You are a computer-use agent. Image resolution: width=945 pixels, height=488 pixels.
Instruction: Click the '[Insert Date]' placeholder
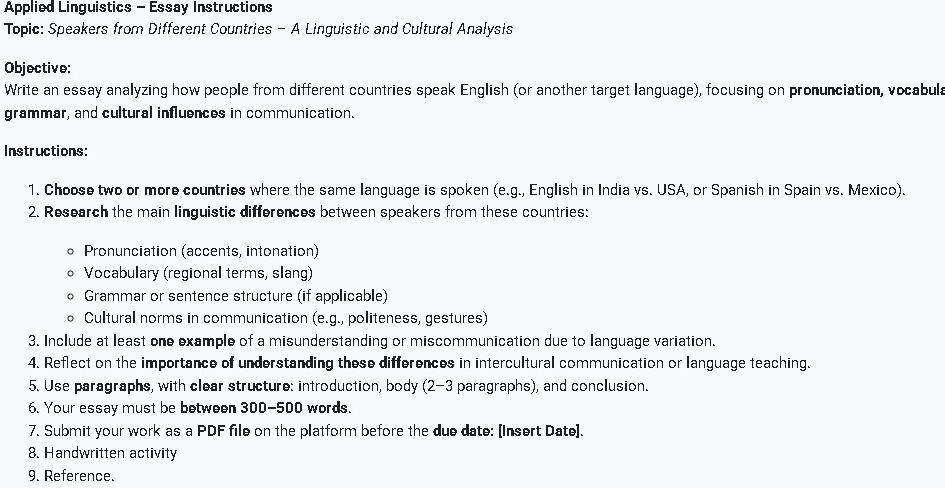[539, 431]
